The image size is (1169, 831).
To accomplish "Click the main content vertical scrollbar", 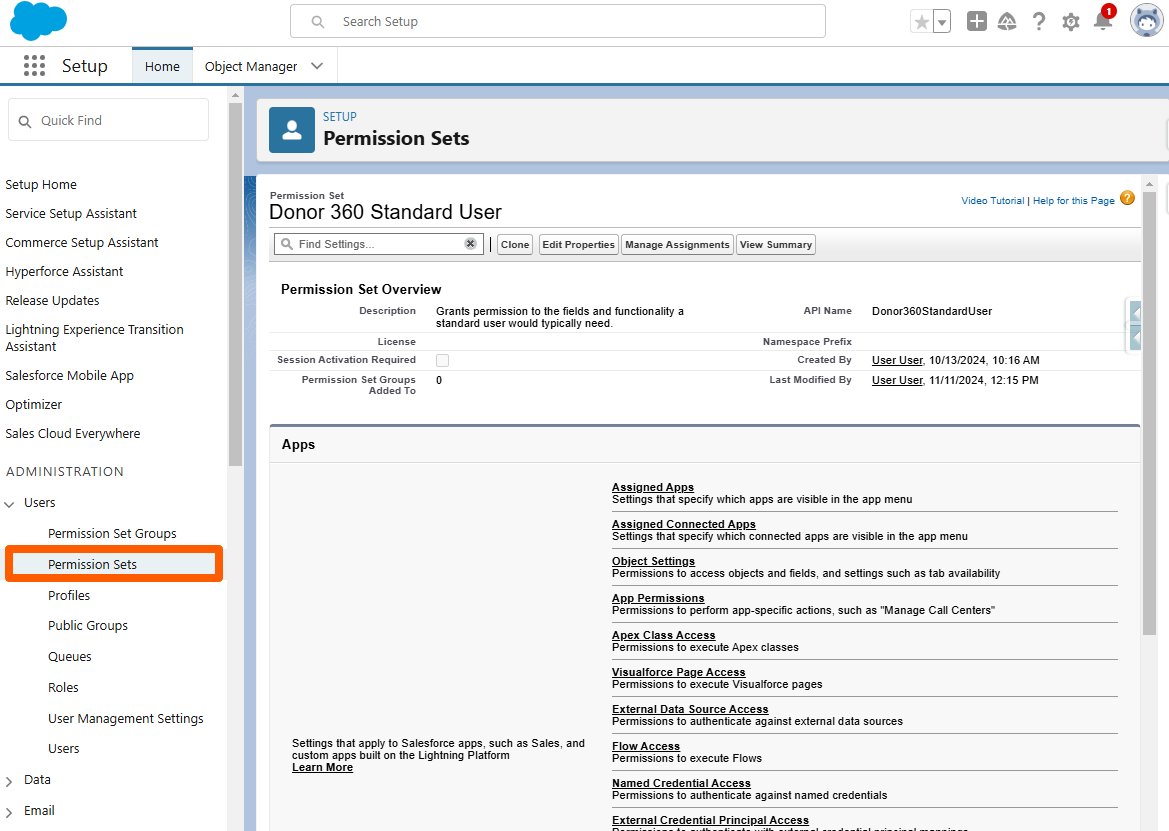I will pyautogui.click(x=1149, y=414).
